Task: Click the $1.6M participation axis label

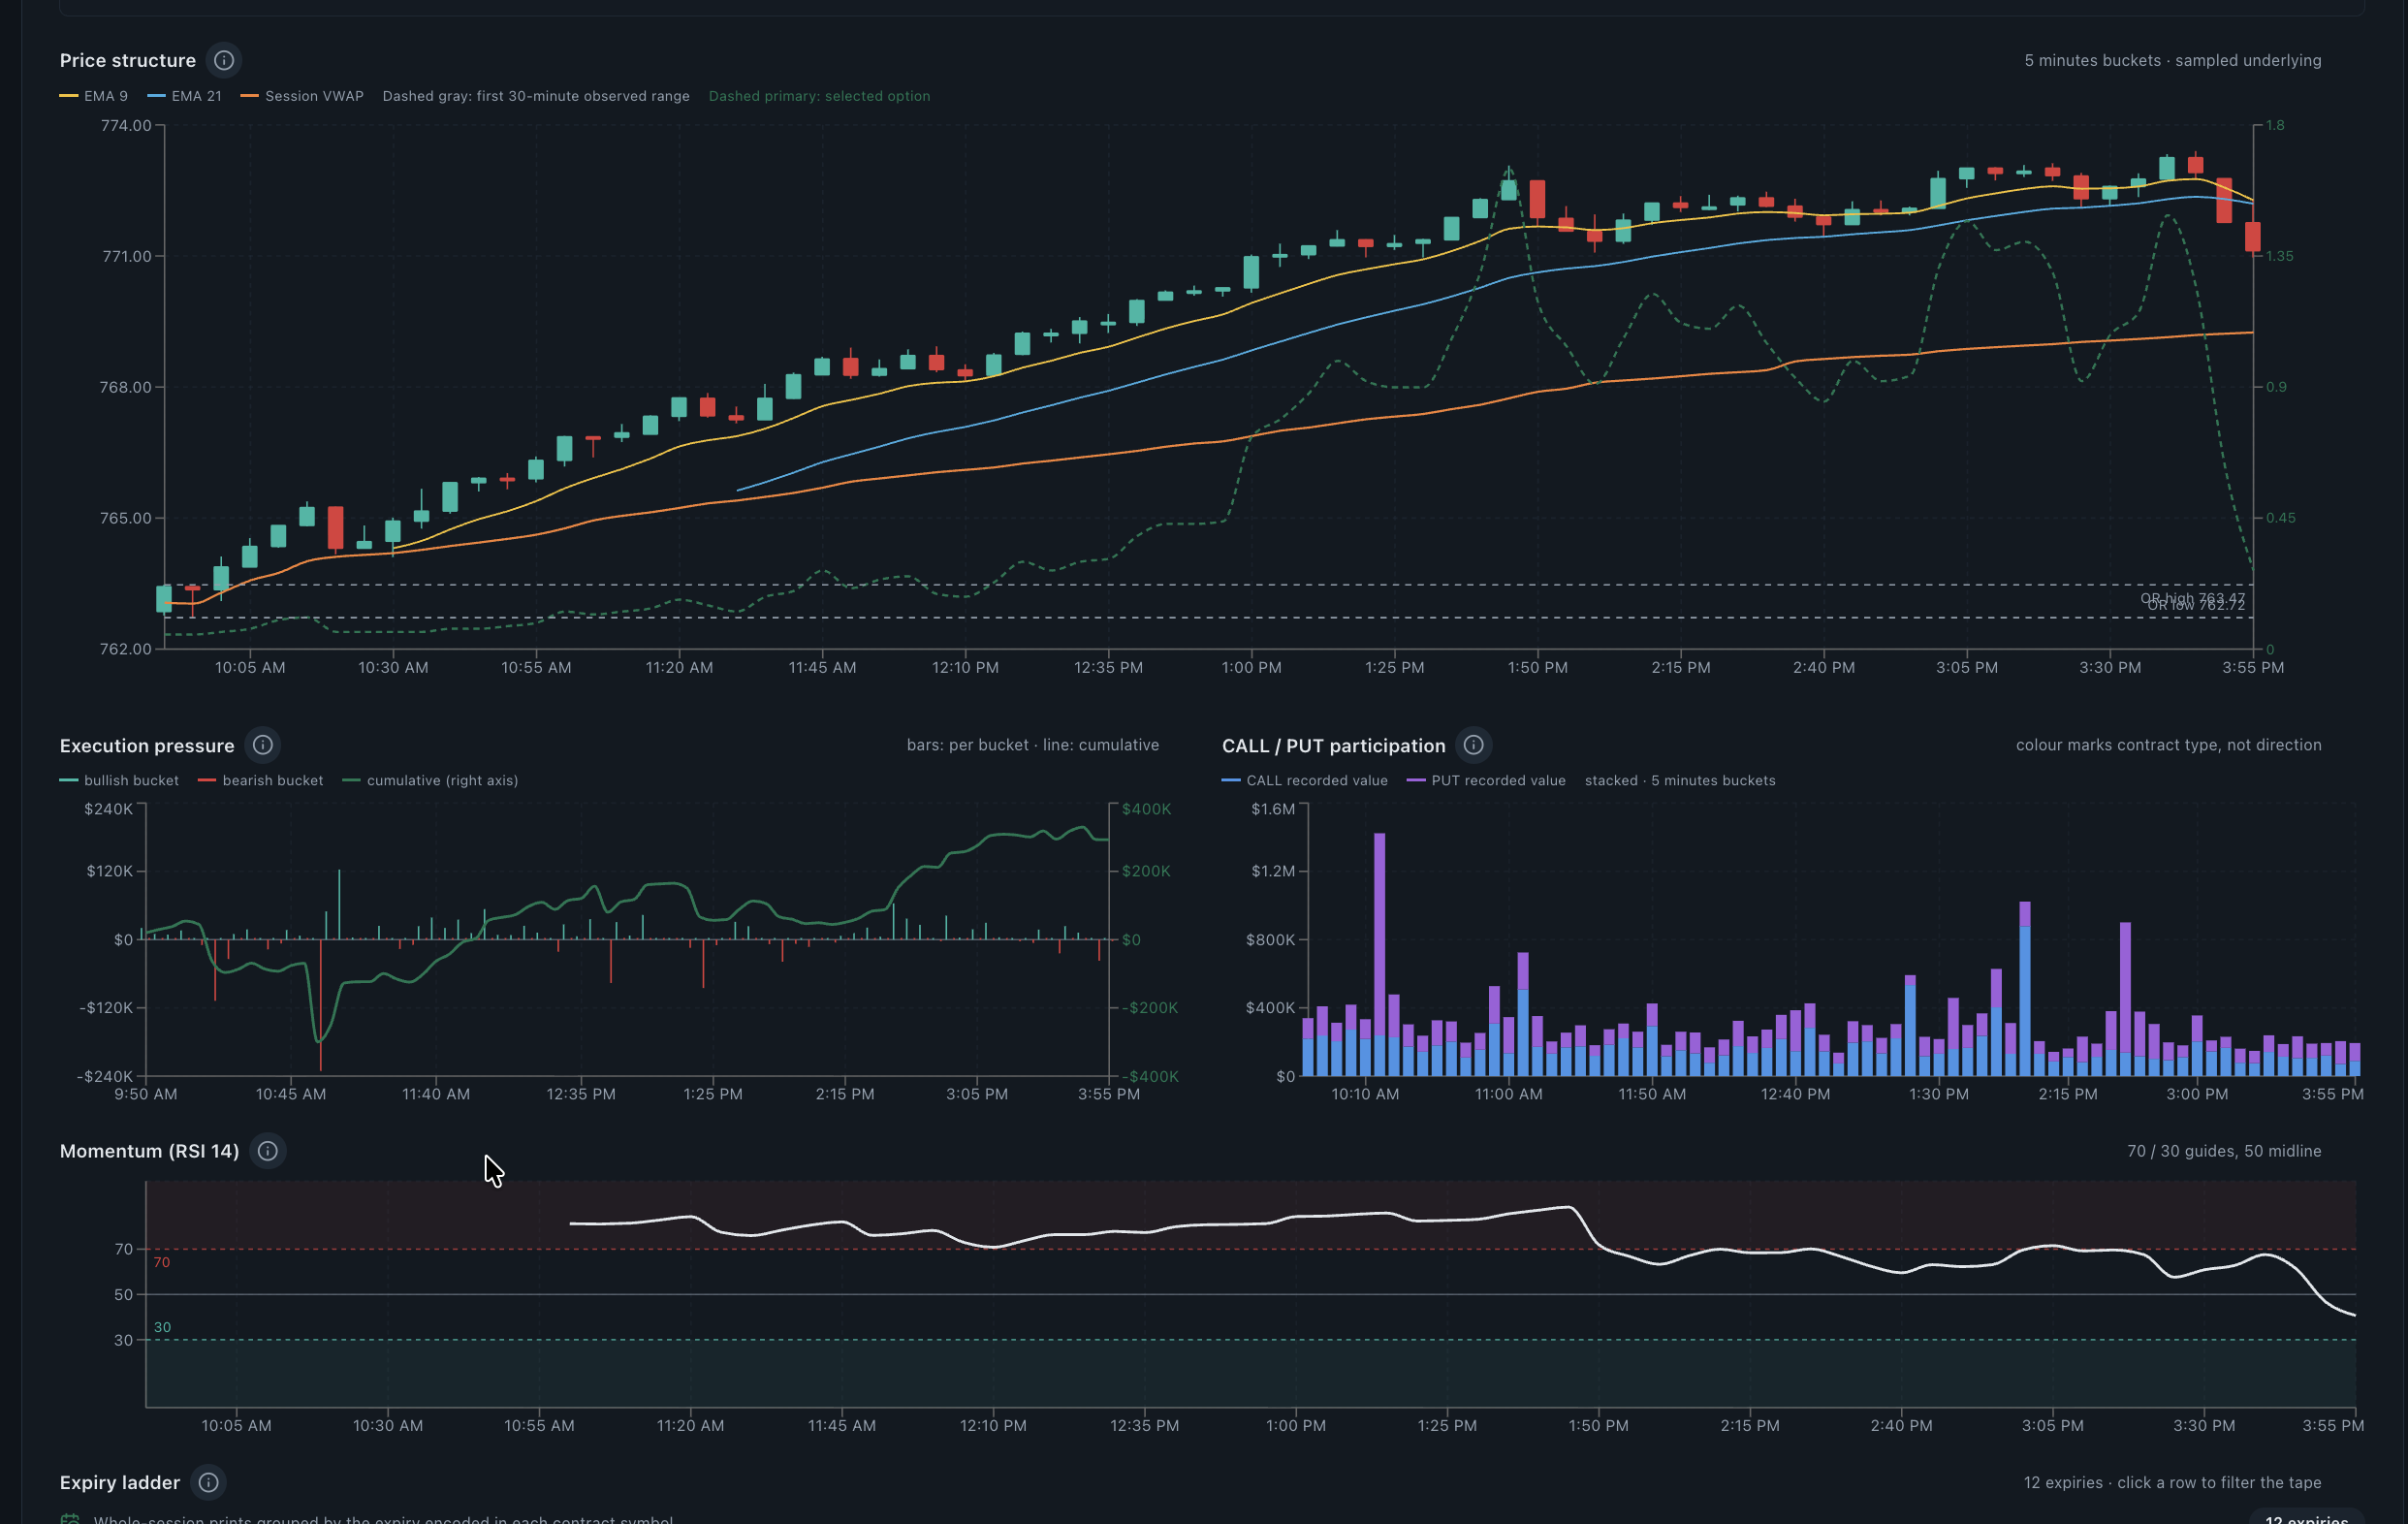Action: [1273, 809]
